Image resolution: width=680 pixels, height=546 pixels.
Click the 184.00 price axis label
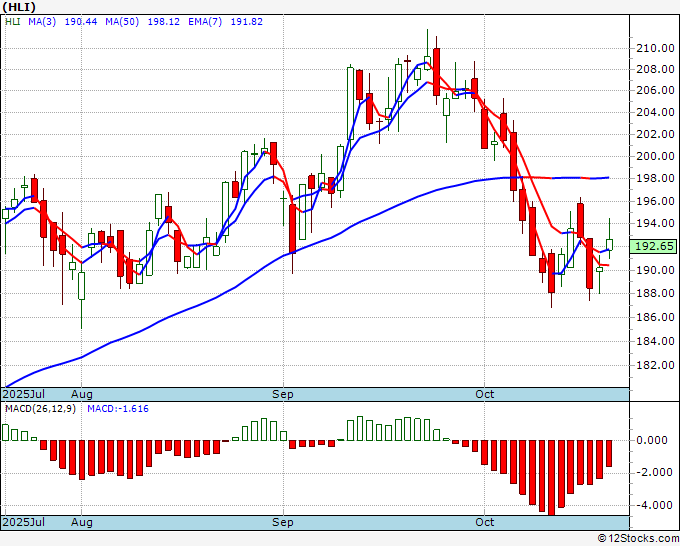[655, 341]
